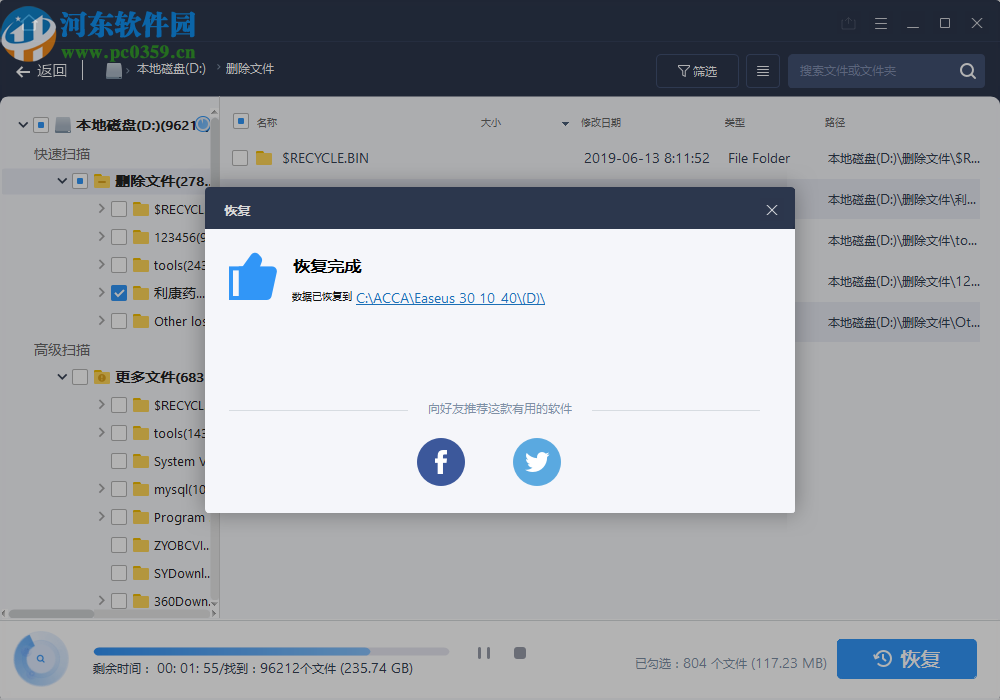
Task: Click the back arrow to return
Action: (22, 71)
